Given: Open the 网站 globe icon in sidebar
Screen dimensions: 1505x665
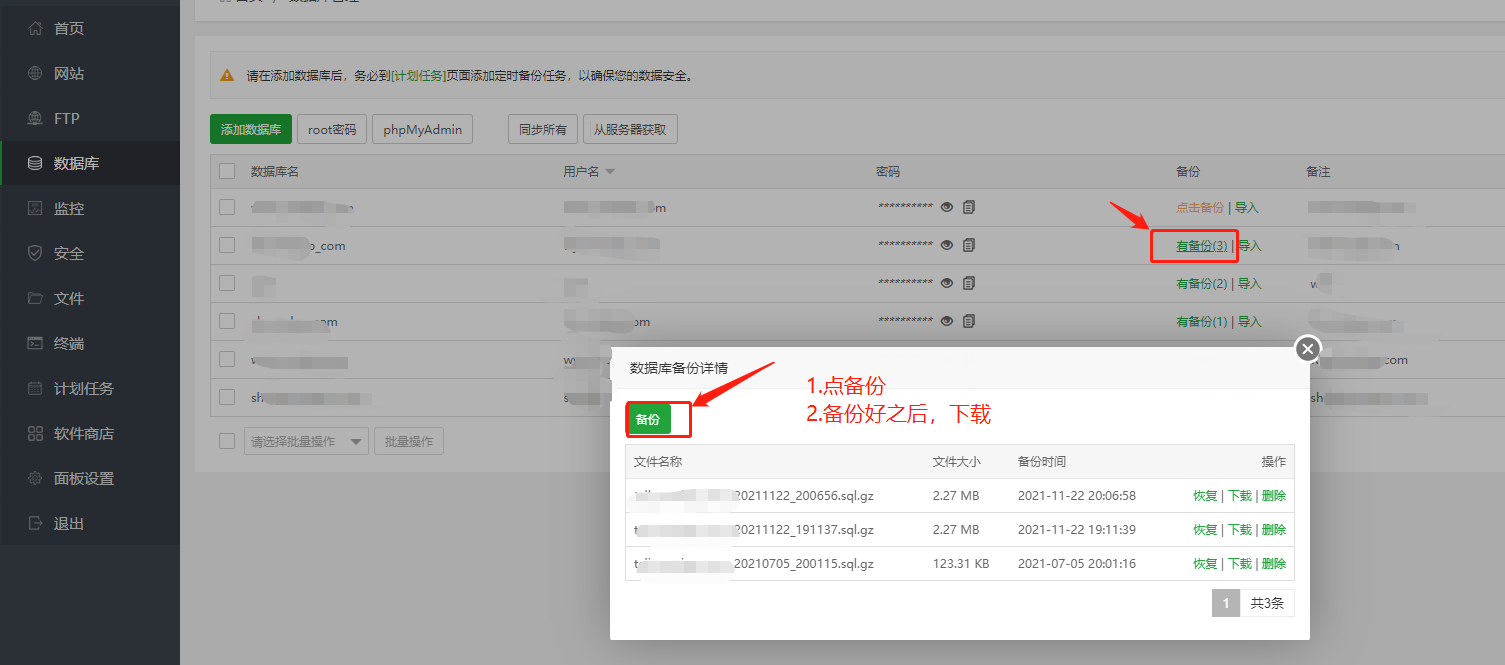Looking at the screenshot, I should [x=36, y=73].
